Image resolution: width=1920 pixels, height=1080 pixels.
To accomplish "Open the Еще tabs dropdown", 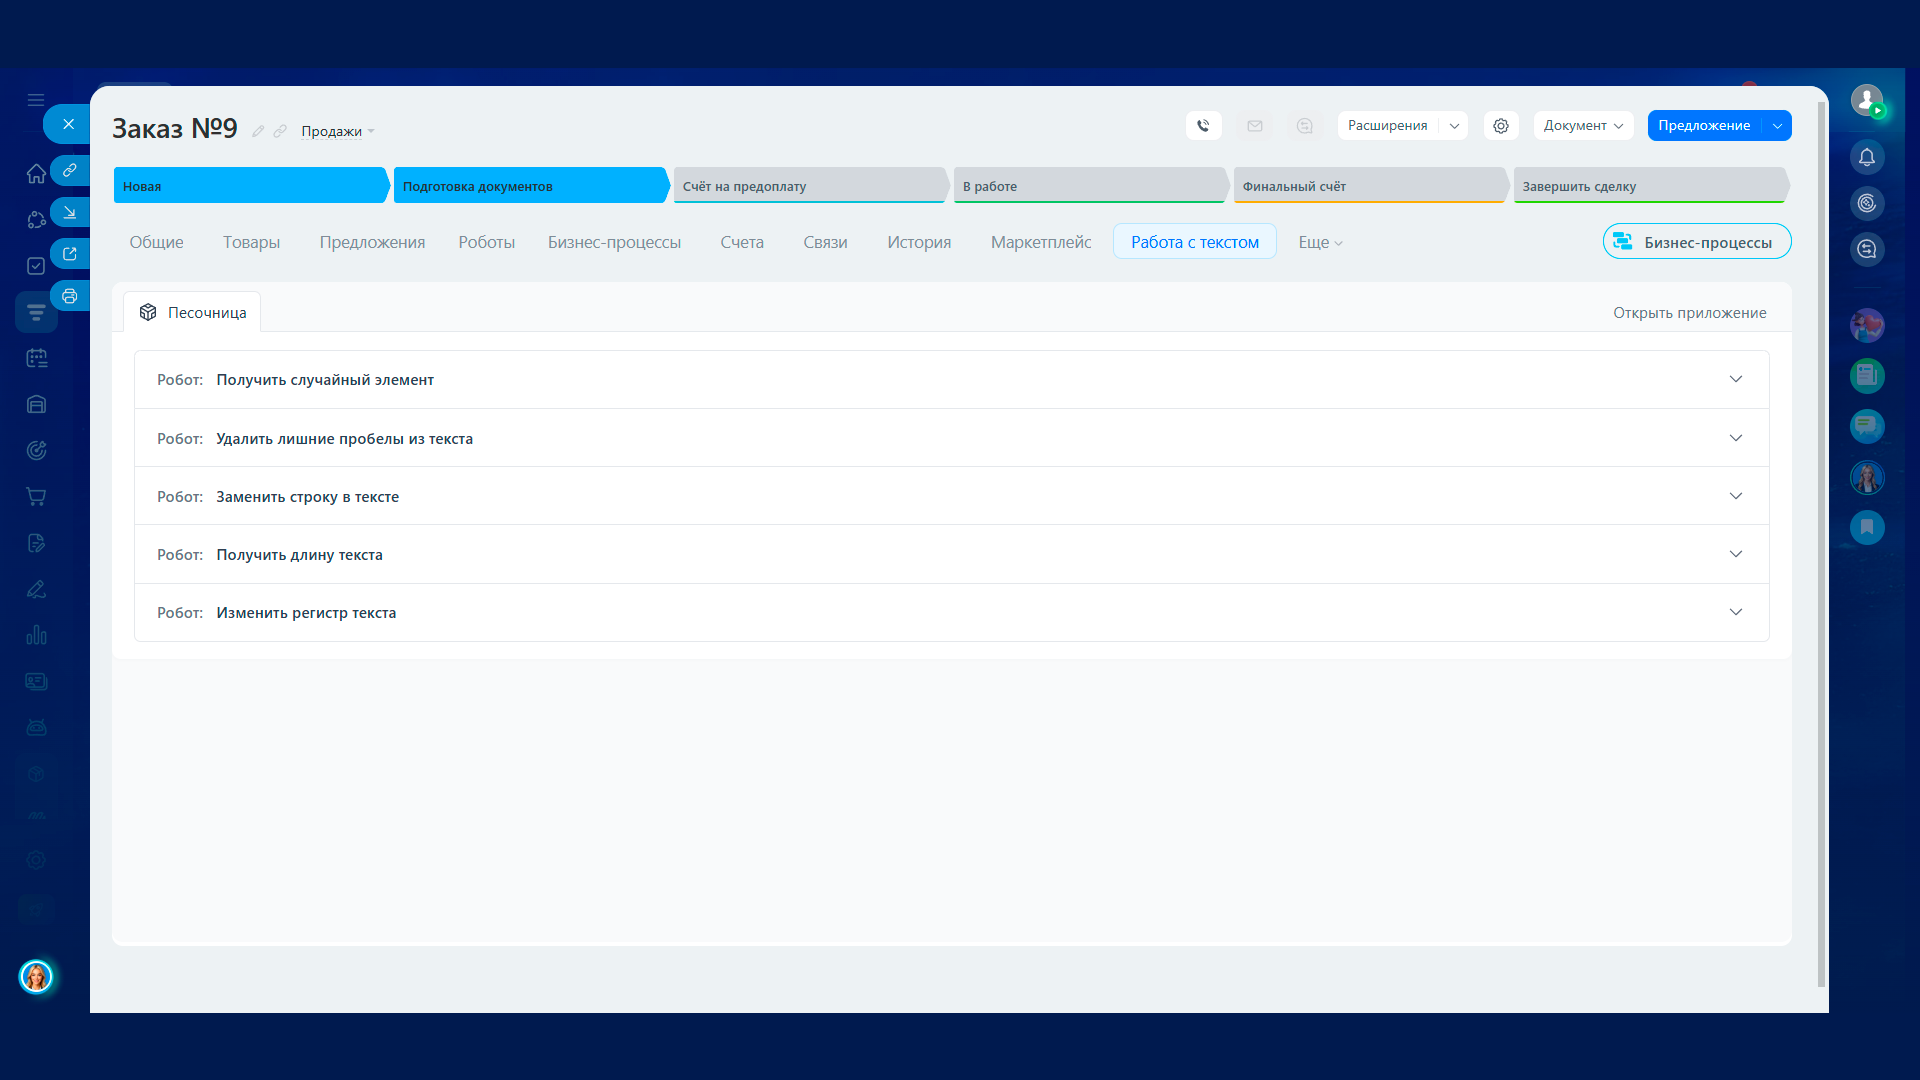I will 1319,242.
